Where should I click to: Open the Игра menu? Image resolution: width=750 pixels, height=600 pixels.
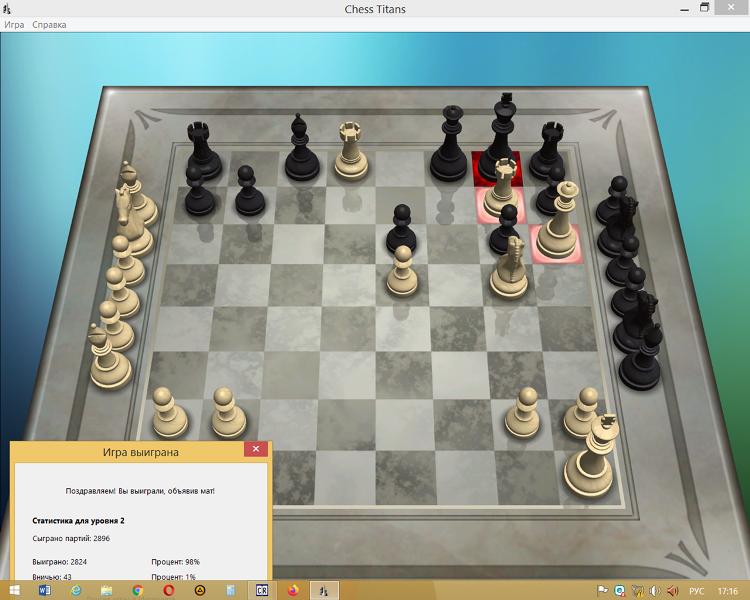click(x=14, y=25)
